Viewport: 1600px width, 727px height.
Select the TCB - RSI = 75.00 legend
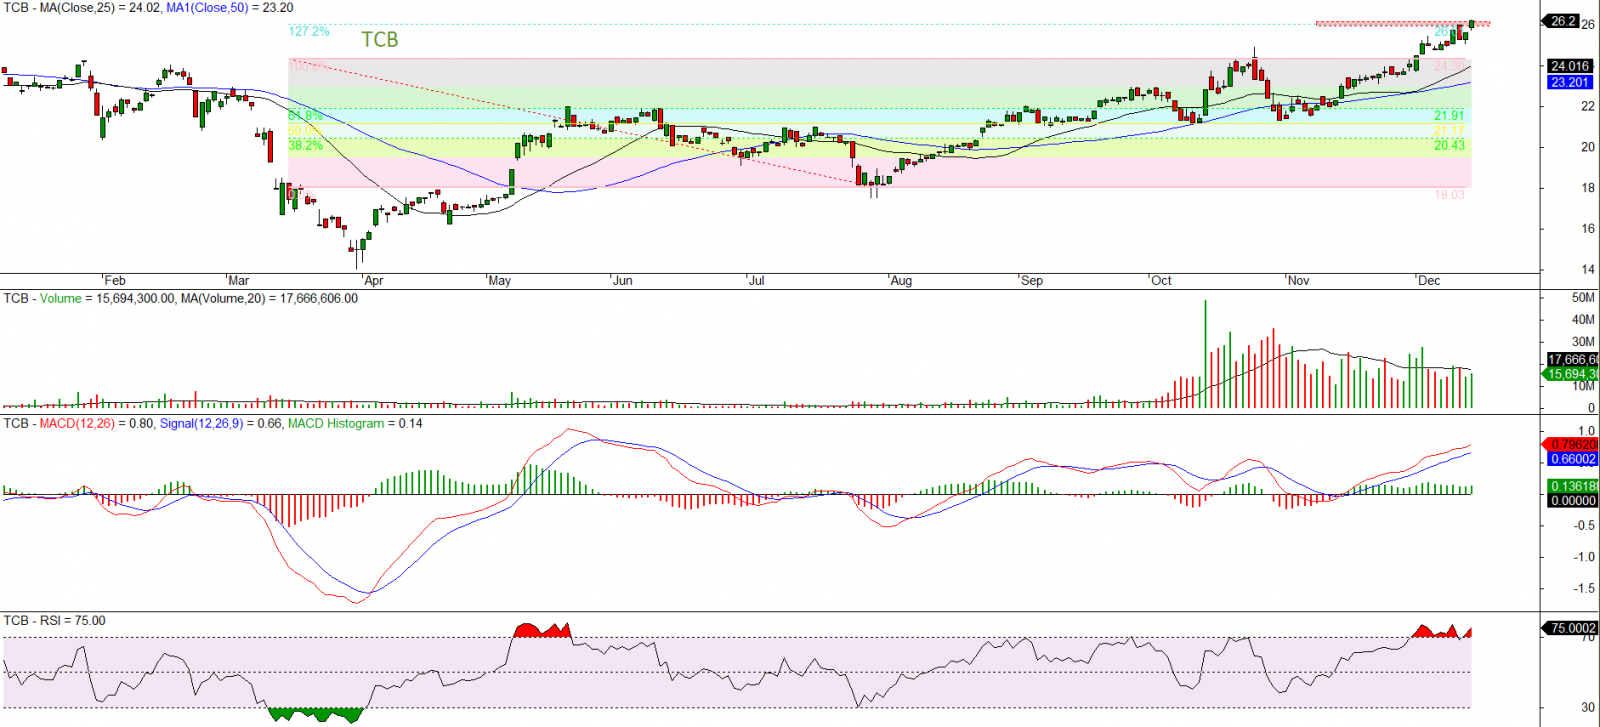click(x=54, y=621)
